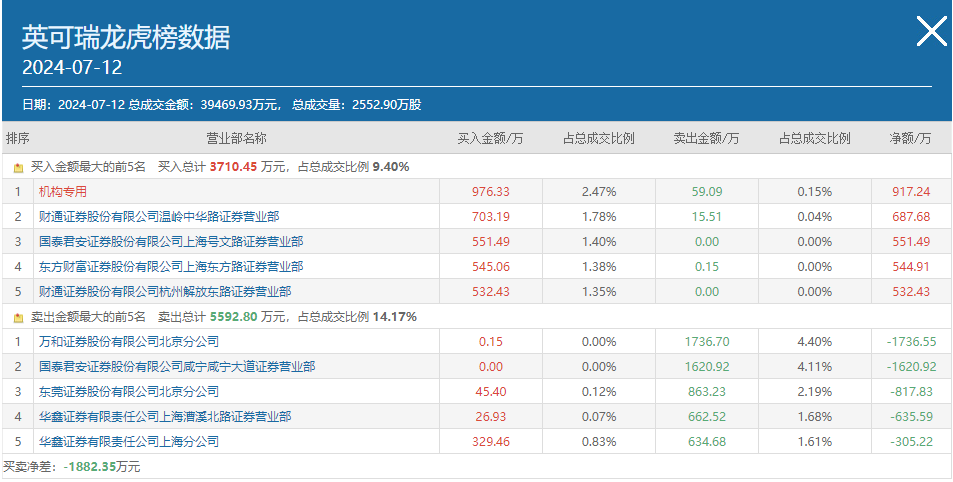Click the 营业部名称 column header
The width and height of the screenshot is (953, 482).
point(236,139)
